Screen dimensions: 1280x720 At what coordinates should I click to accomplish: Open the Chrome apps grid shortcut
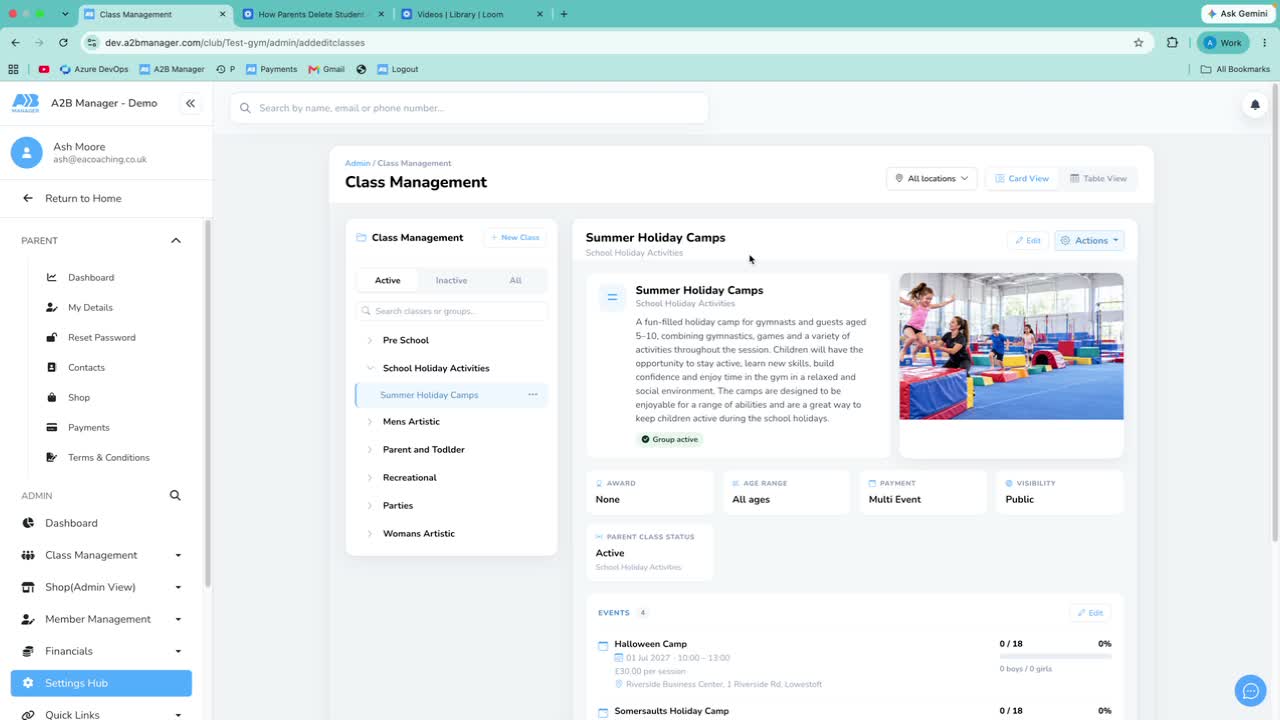(x=13, y=69)
